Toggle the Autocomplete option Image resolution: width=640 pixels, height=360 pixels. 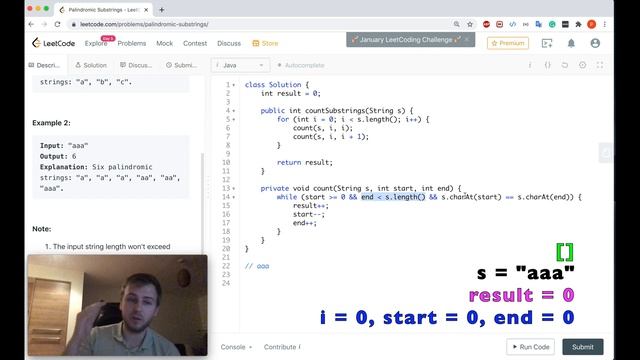pos(300,65)
